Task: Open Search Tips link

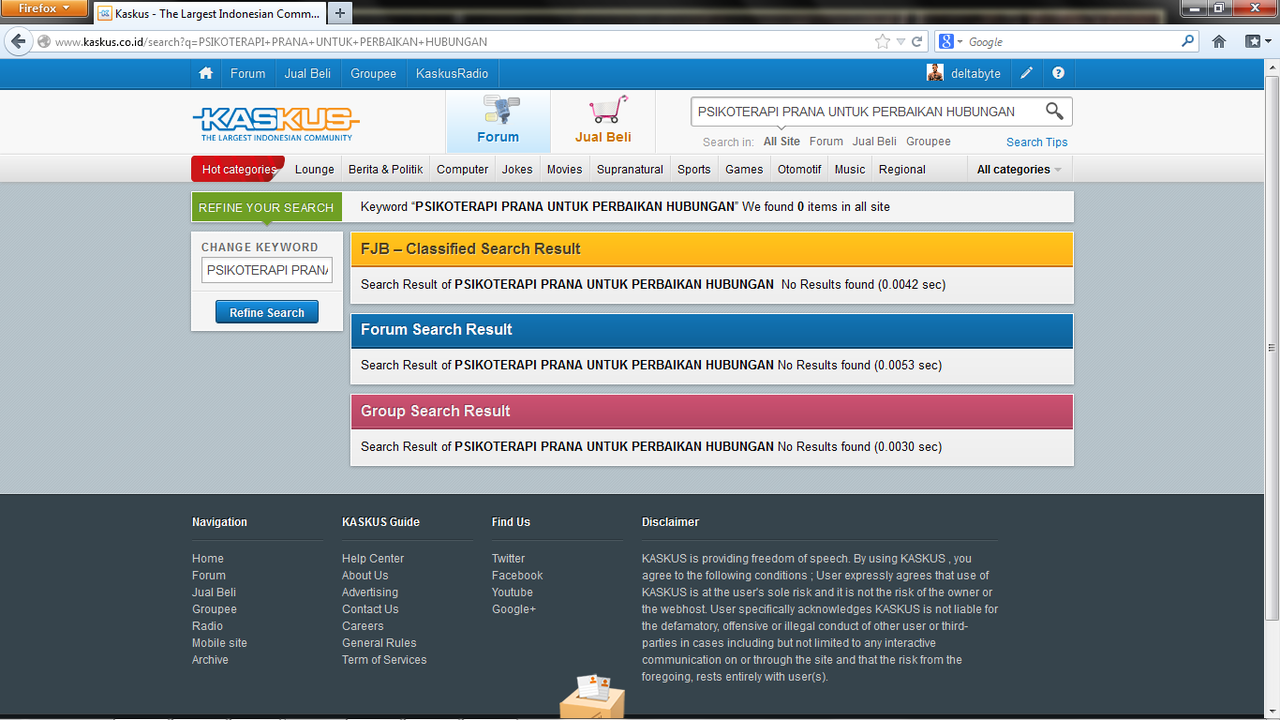Action: tap(1037, 142)
